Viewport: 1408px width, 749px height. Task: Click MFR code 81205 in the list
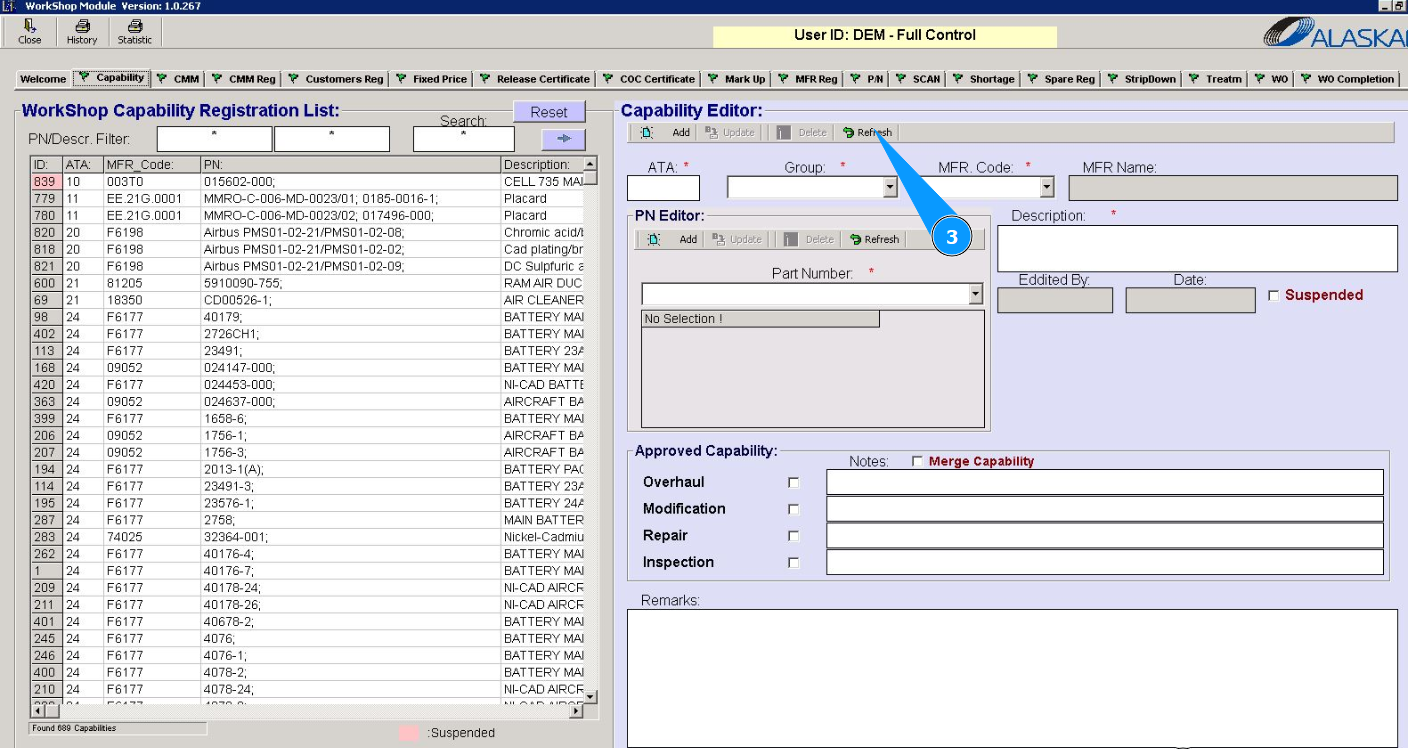tap(152, 283)
